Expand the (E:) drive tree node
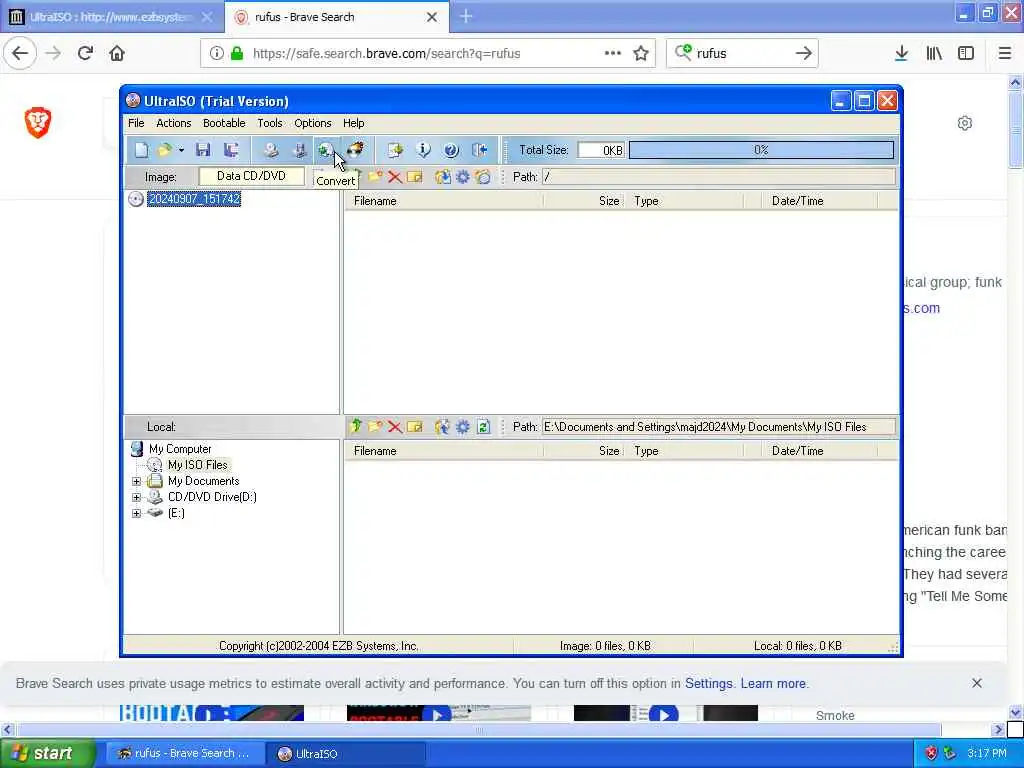Viewport: 1024px width, 768px height. click(x=136, y=513)
